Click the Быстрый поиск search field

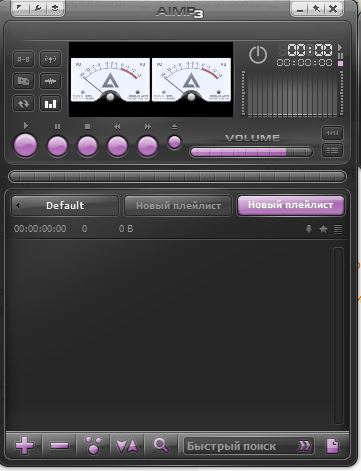pos(248,446)
